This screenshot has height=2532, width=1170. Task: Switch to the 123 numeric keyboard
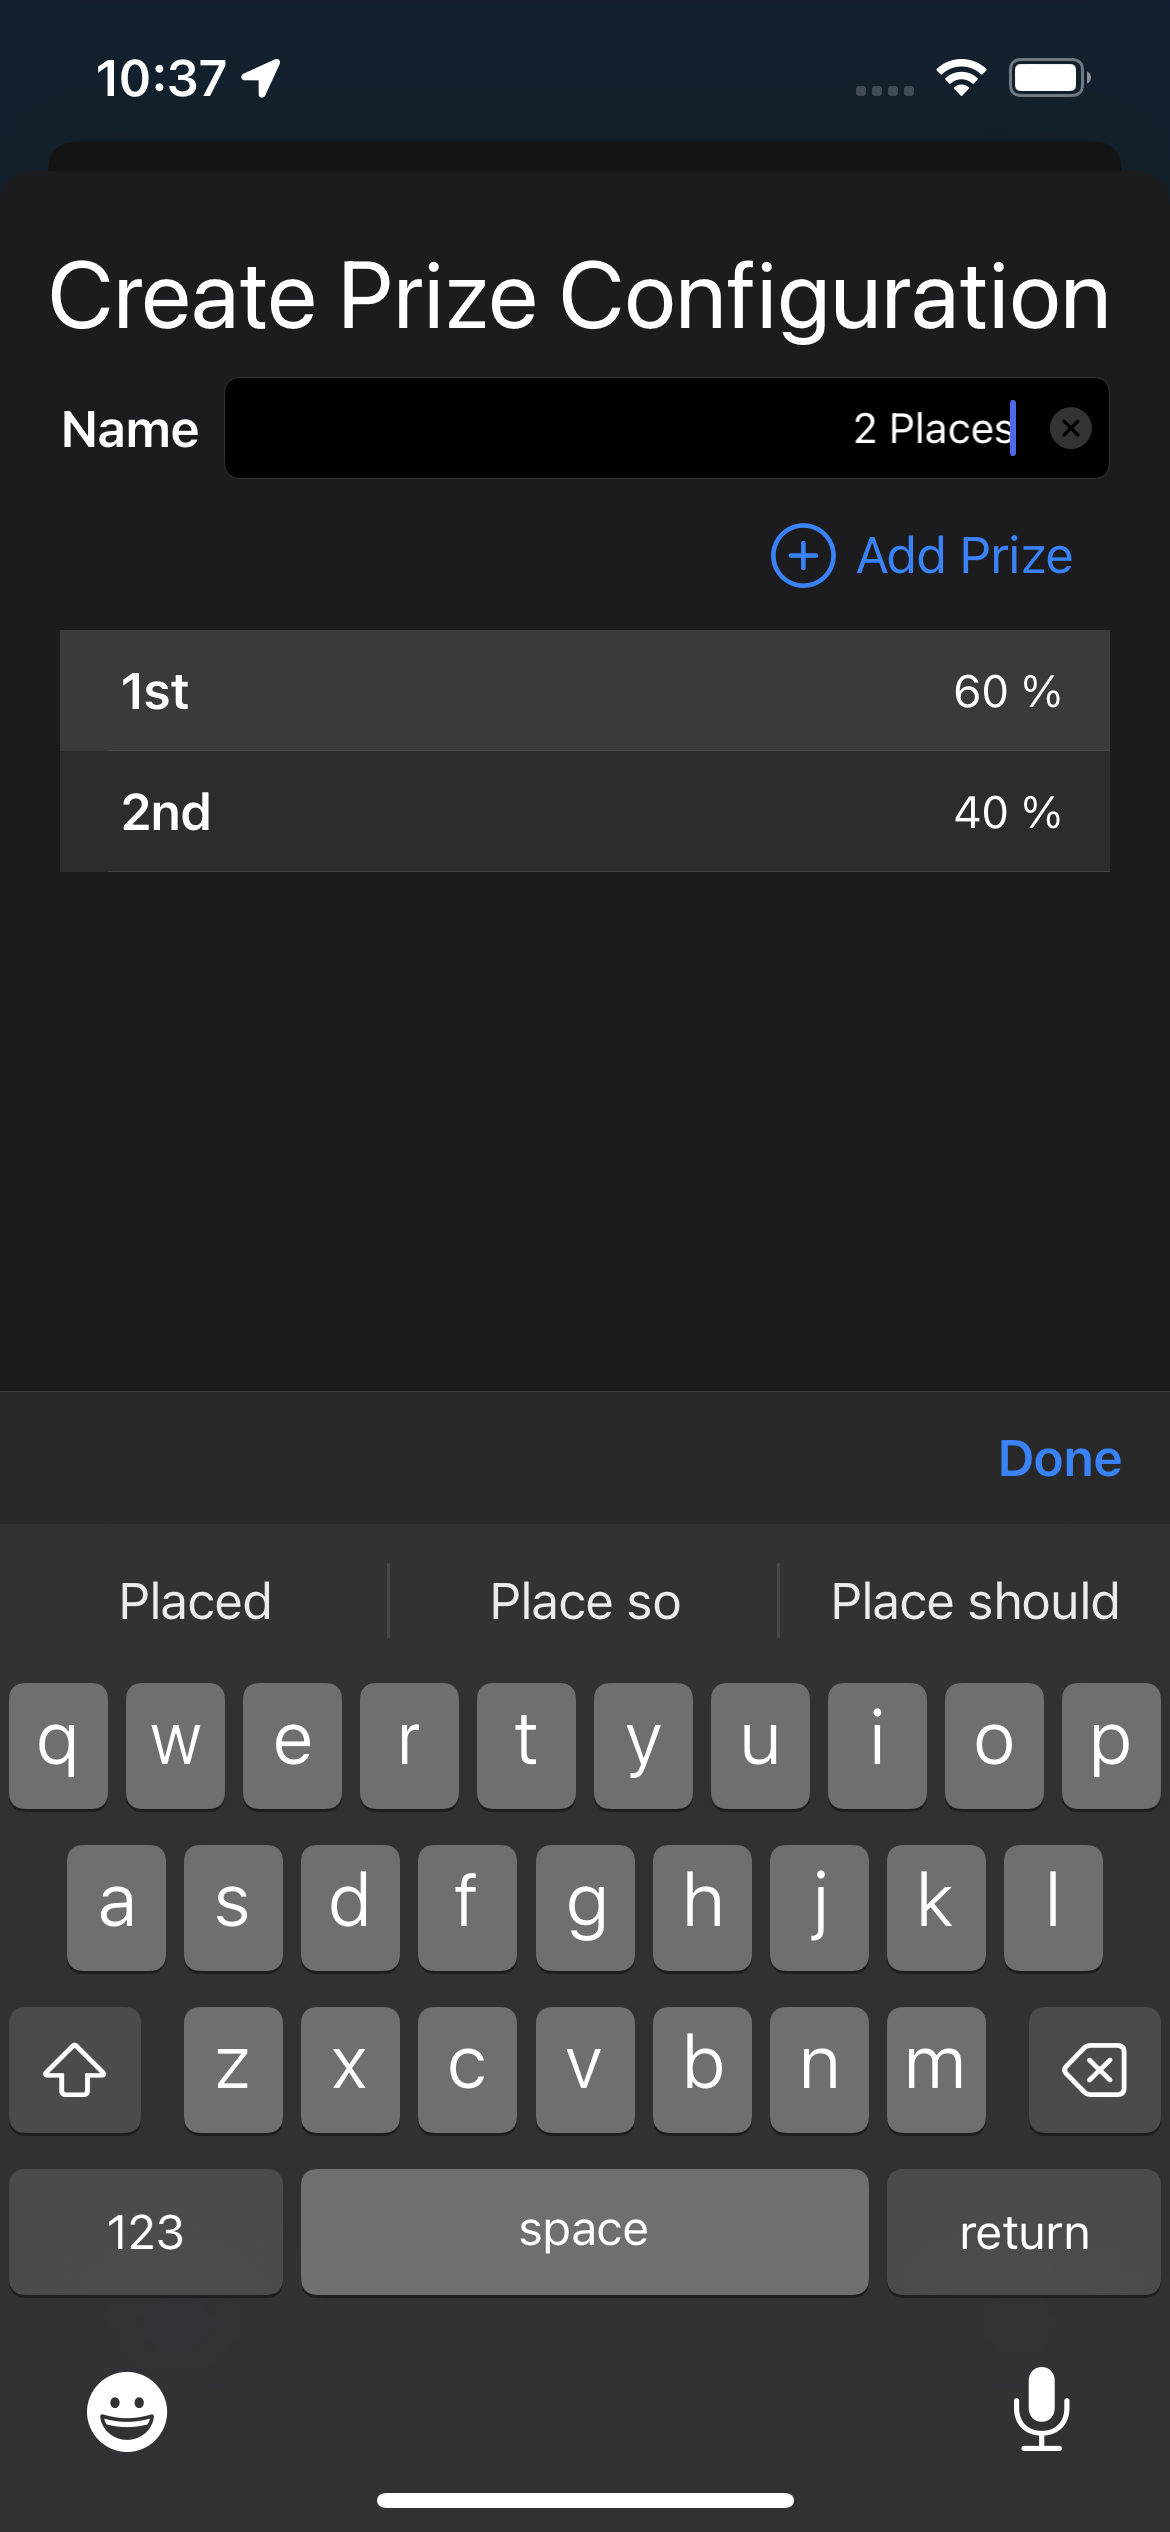tap(146, 2232)
